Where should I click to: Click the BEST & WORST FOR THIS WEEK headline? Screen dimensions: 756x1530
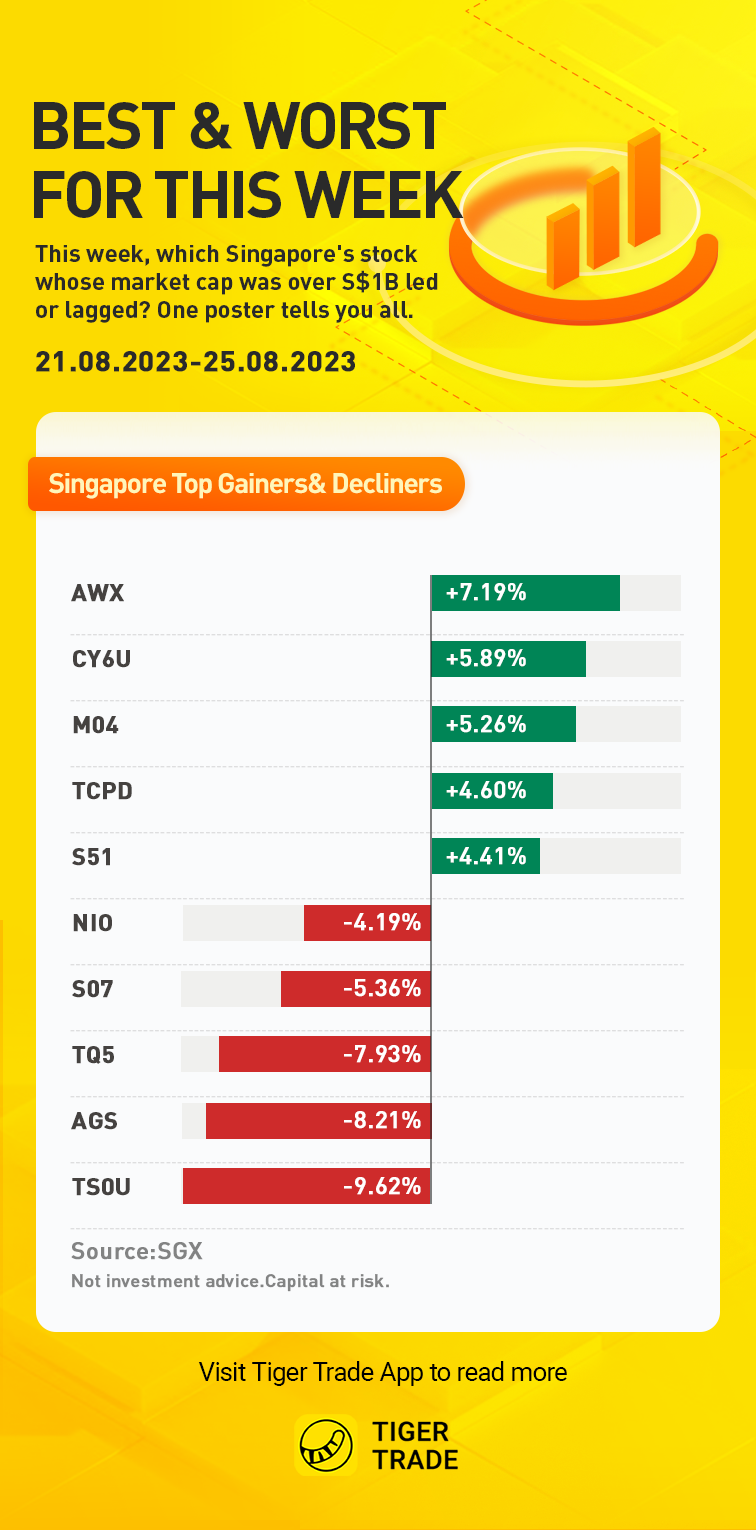point(245,159)
